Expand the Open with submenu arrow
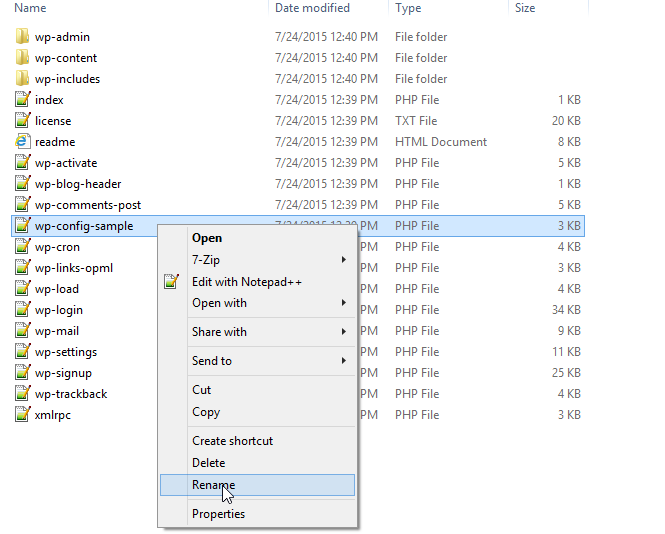This screenshot has height=534, width=665. coord(344,302)
